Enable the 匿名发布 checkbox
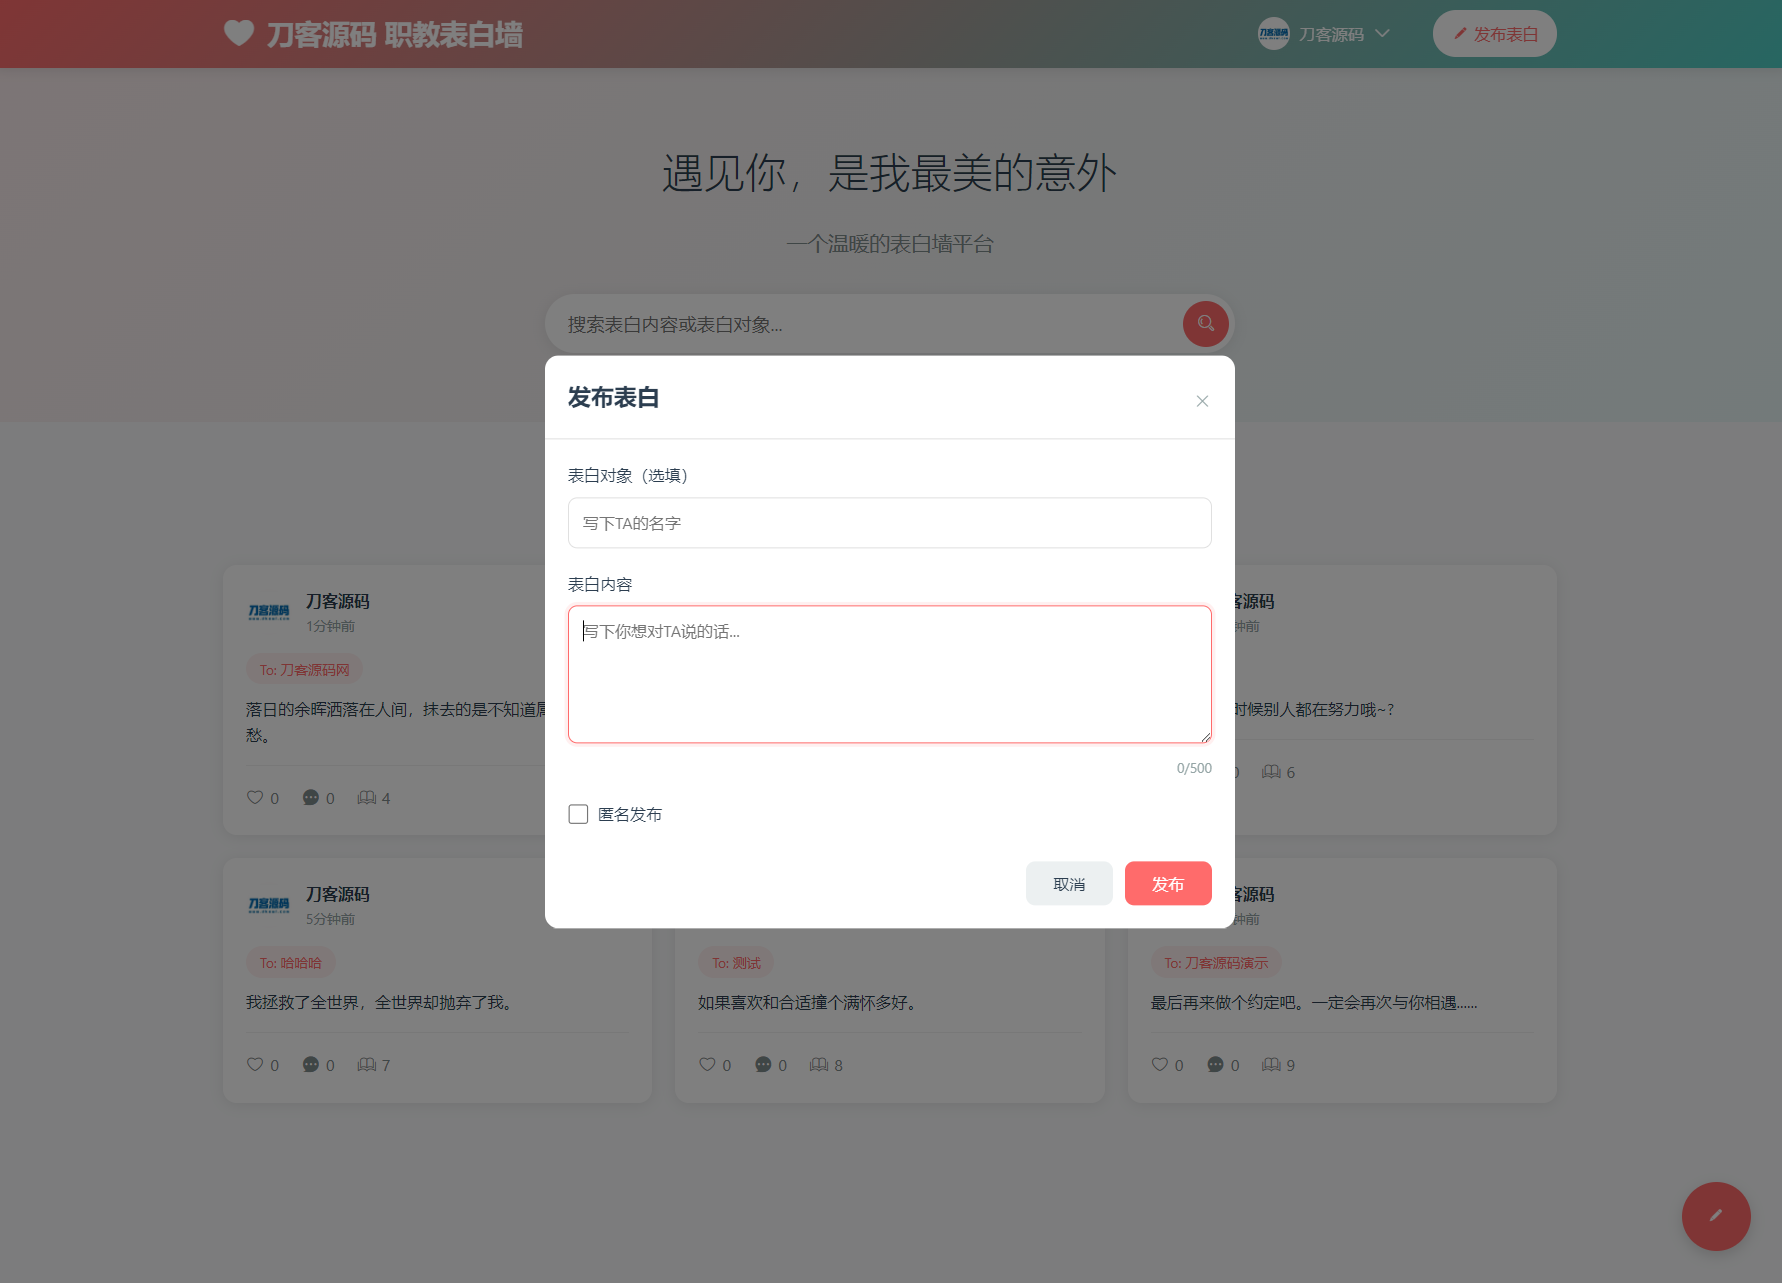1782x1283 pixels. (578, 814)
